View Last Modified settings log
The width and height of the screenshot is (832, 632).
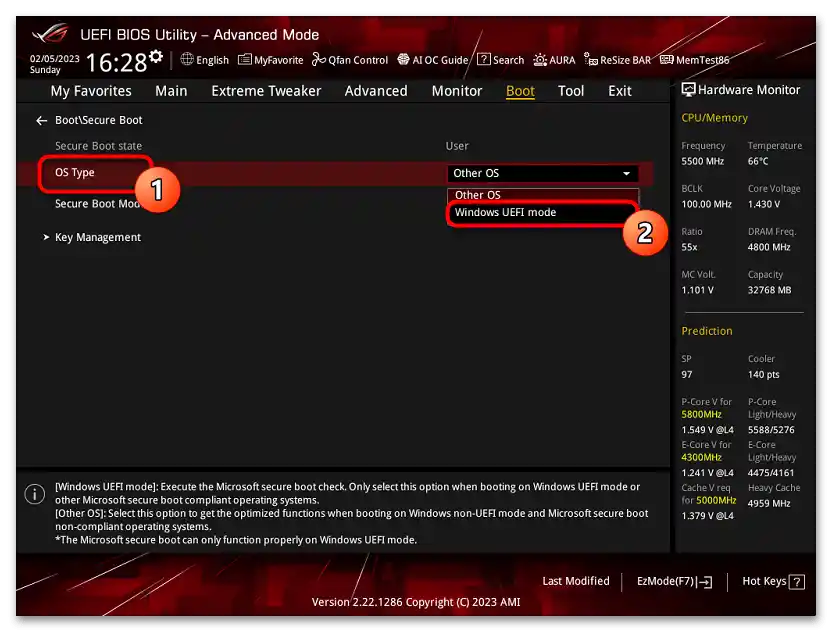[576, 581]
